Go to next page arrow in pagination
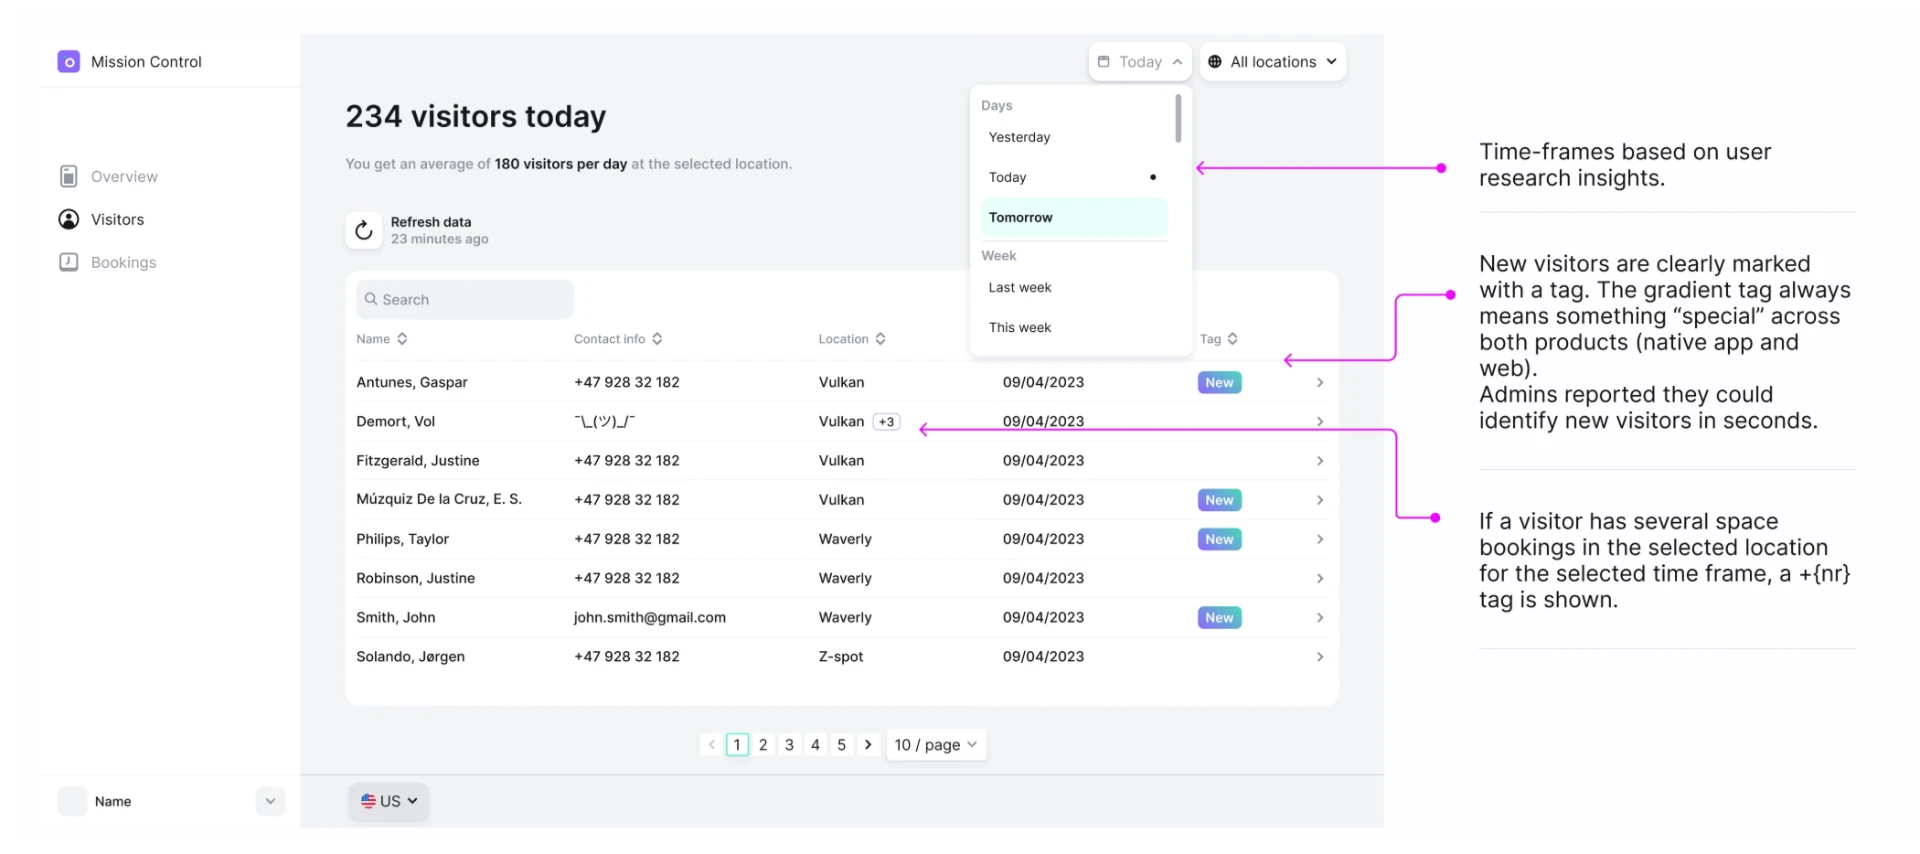 click(x=868, y=745)
